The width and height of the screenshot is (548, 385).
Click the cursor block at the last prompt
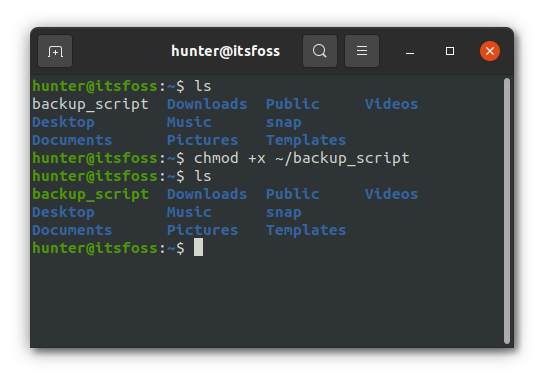pyautogui.click(x=199, y=247)
